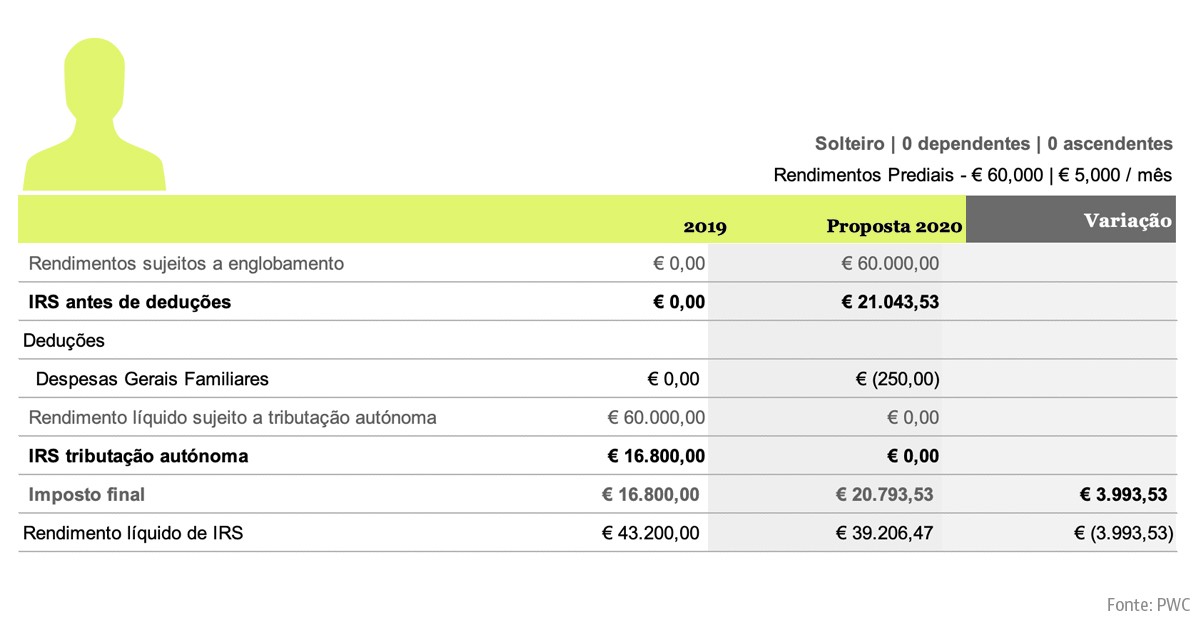Screen dimensions: 1200x627
Task: Select the 2019 column header
Action: pyautogui.click(x=705, y=227)
